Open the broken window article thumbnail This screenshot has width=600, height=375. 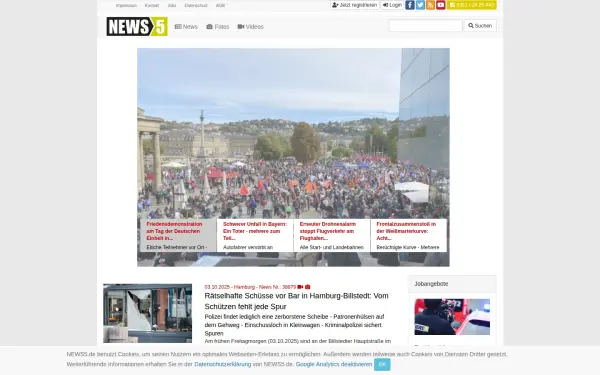pyautogui.click(x=147, y=313)
